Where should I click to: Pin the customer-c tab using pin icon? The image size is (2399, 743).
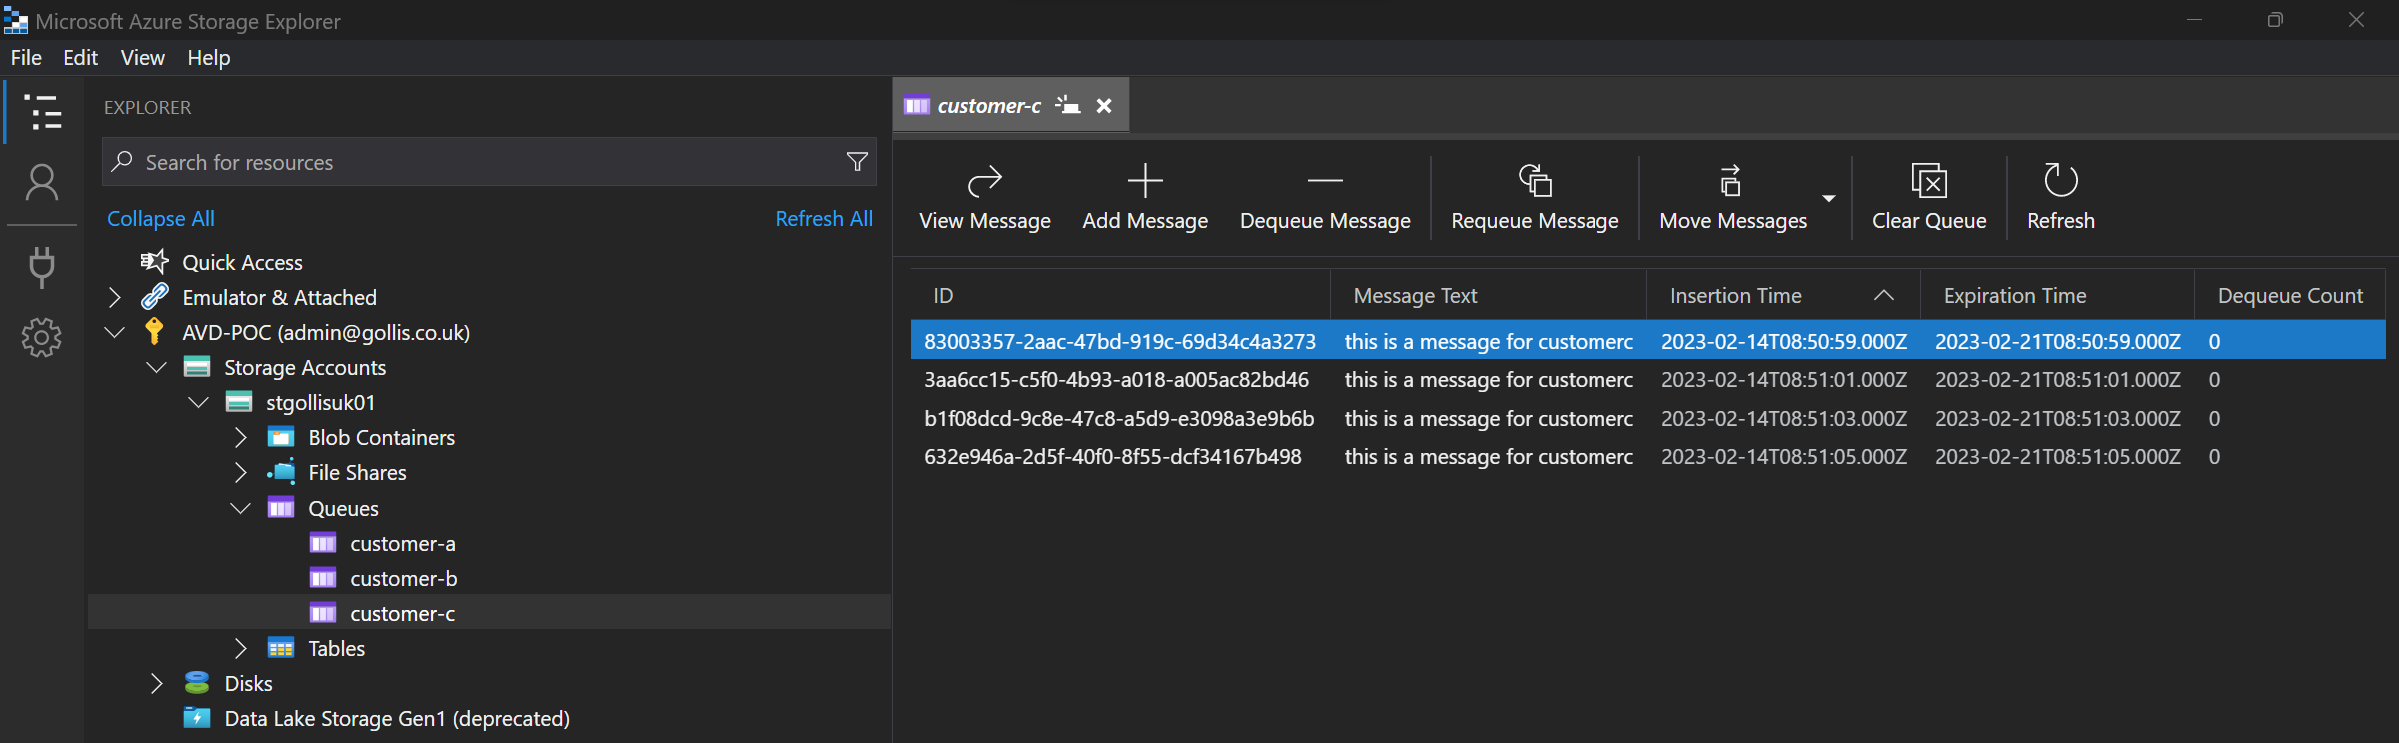click(x=1068, y=105)
